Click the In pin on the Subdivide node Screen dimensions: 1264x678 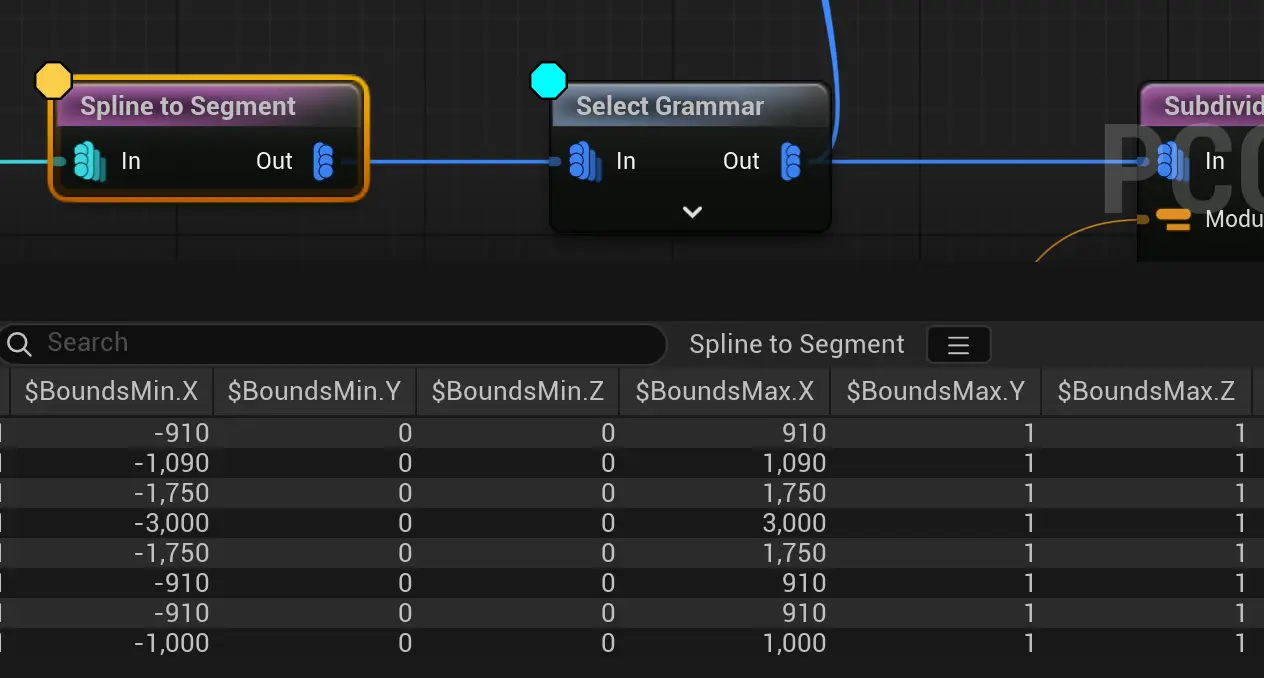click(x=1171, y=161)
